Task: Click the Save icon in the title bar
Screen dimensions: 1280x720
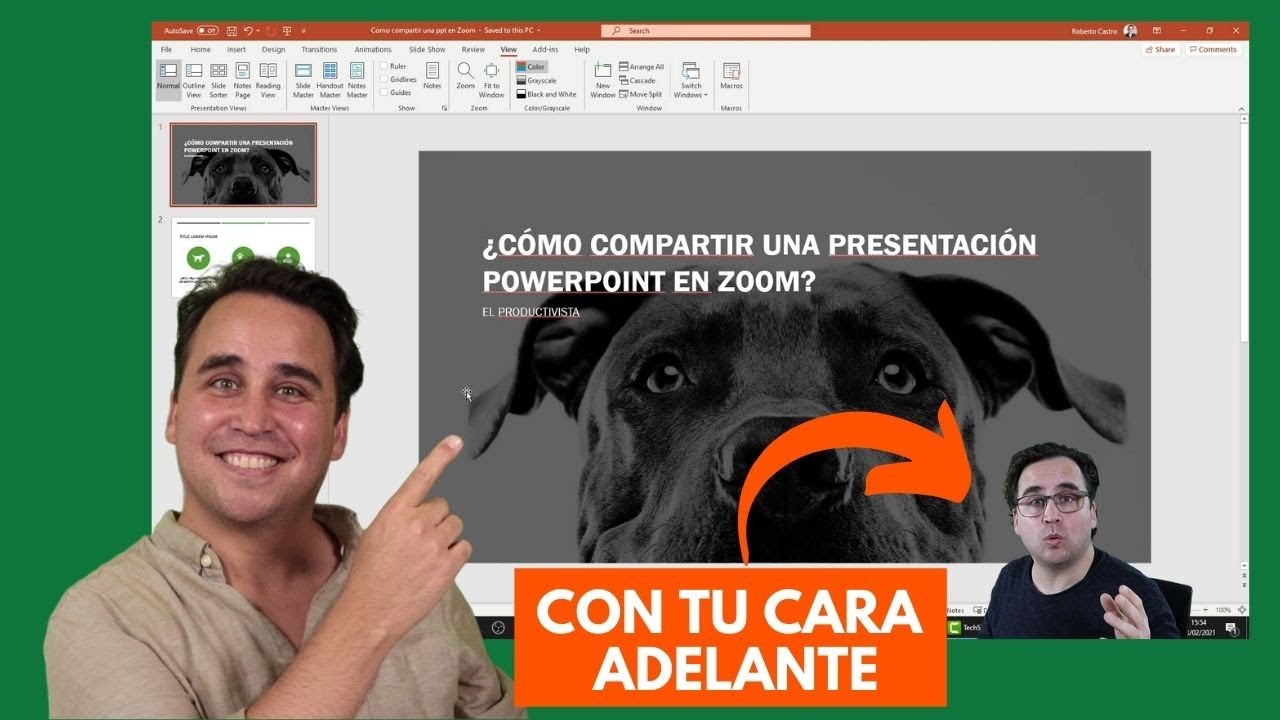Action: tap(232, 31)
